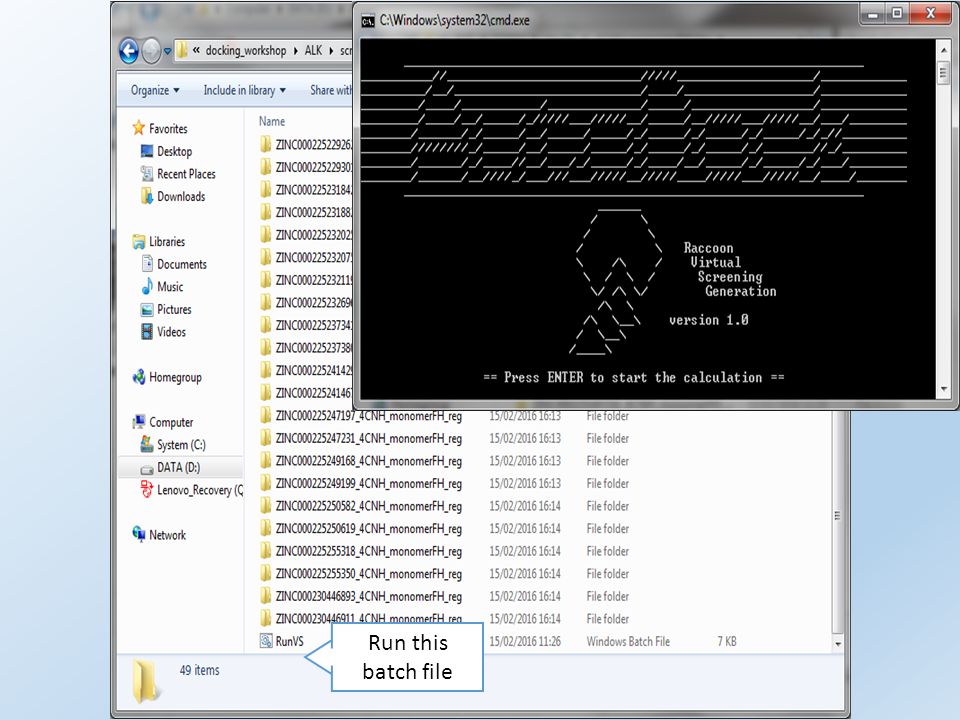This screenshot has width=960, height=720.
Task: Click the Network icon in sidebar
Action: click(139, 534)
